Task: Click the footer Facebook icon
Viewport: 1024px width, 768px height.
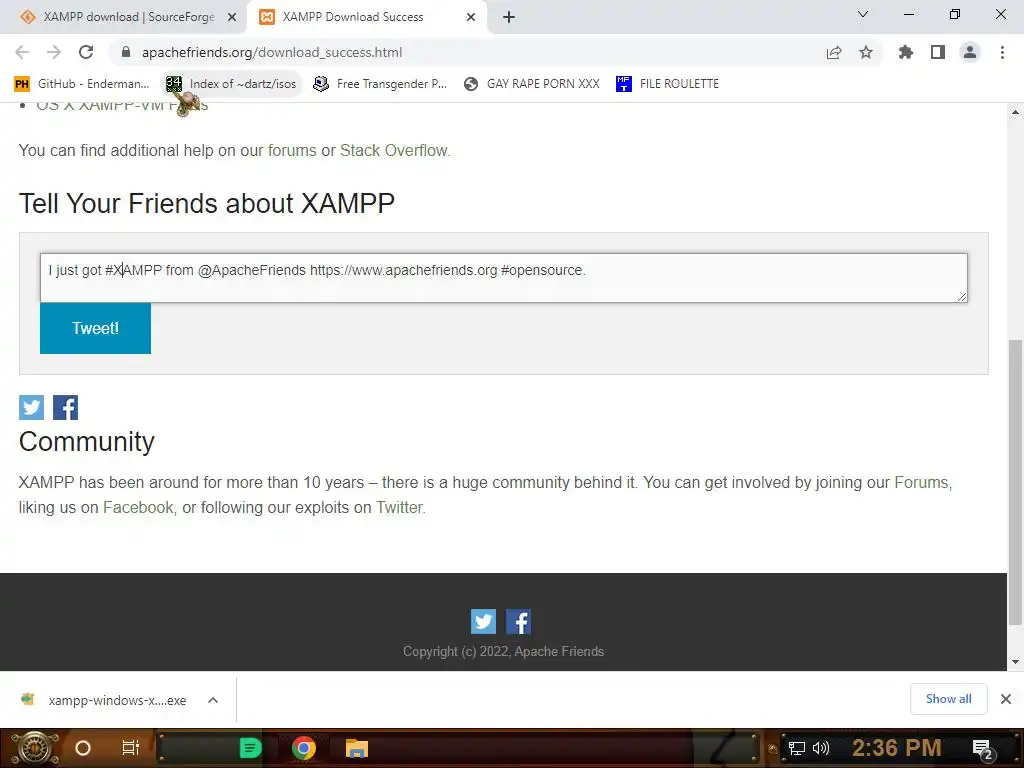Action: point(519,622)
